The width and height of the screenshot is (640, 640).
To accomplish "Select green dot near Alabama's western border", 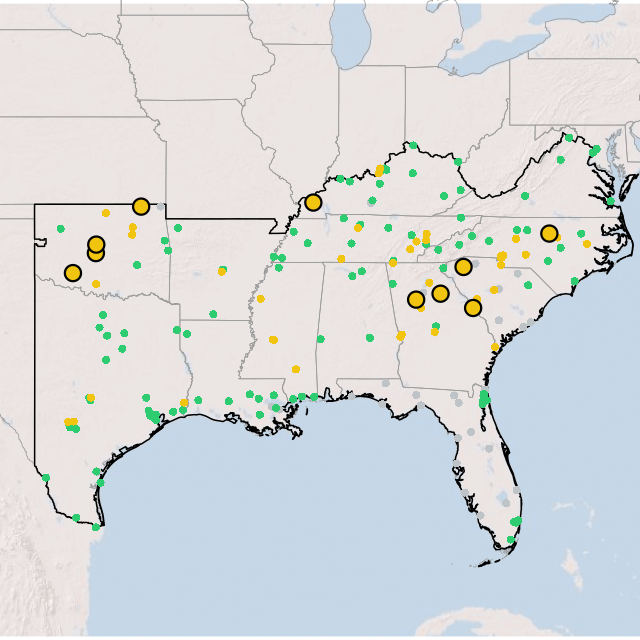I will [321, 339].
